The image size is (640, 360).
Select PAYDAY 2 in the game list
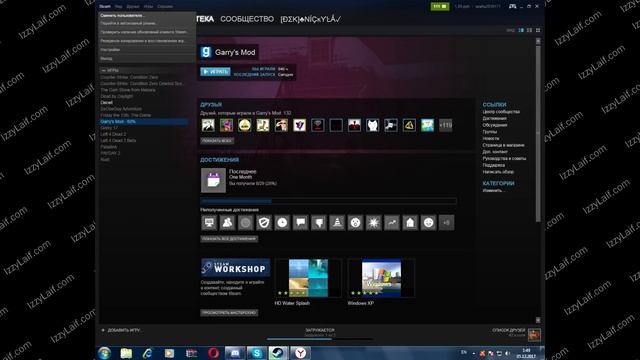110,153
